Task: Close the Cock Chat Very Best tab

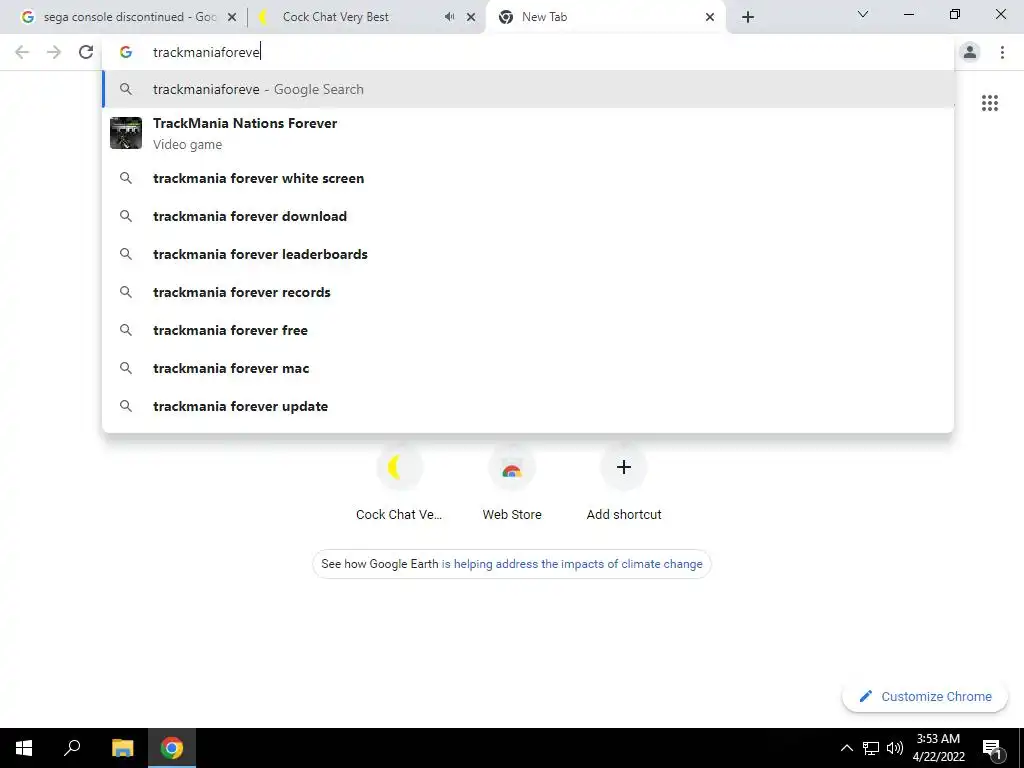Action: 471,18
